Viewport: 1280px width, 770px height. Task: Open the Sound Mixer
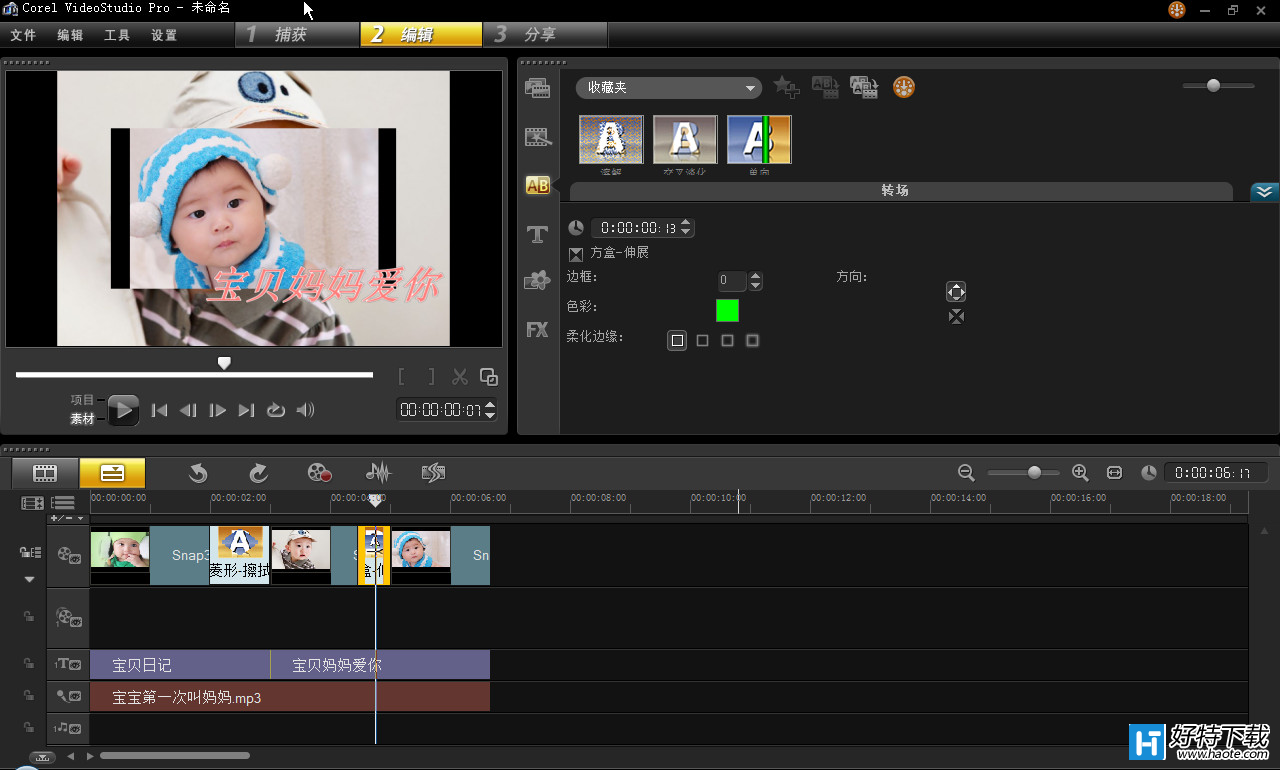[378, 473]
